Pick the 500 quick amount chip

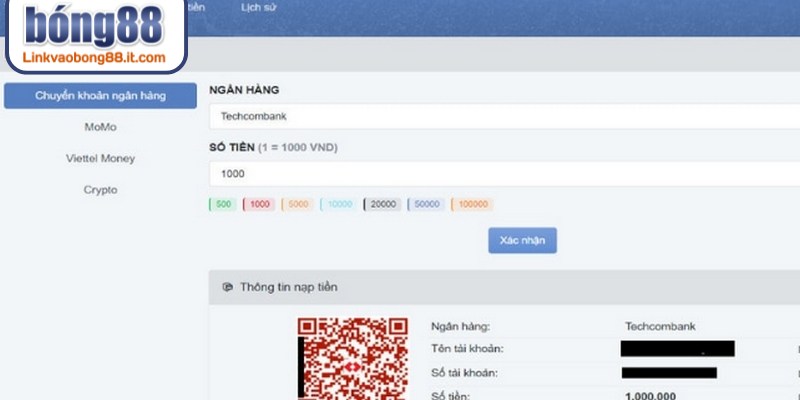223,204
